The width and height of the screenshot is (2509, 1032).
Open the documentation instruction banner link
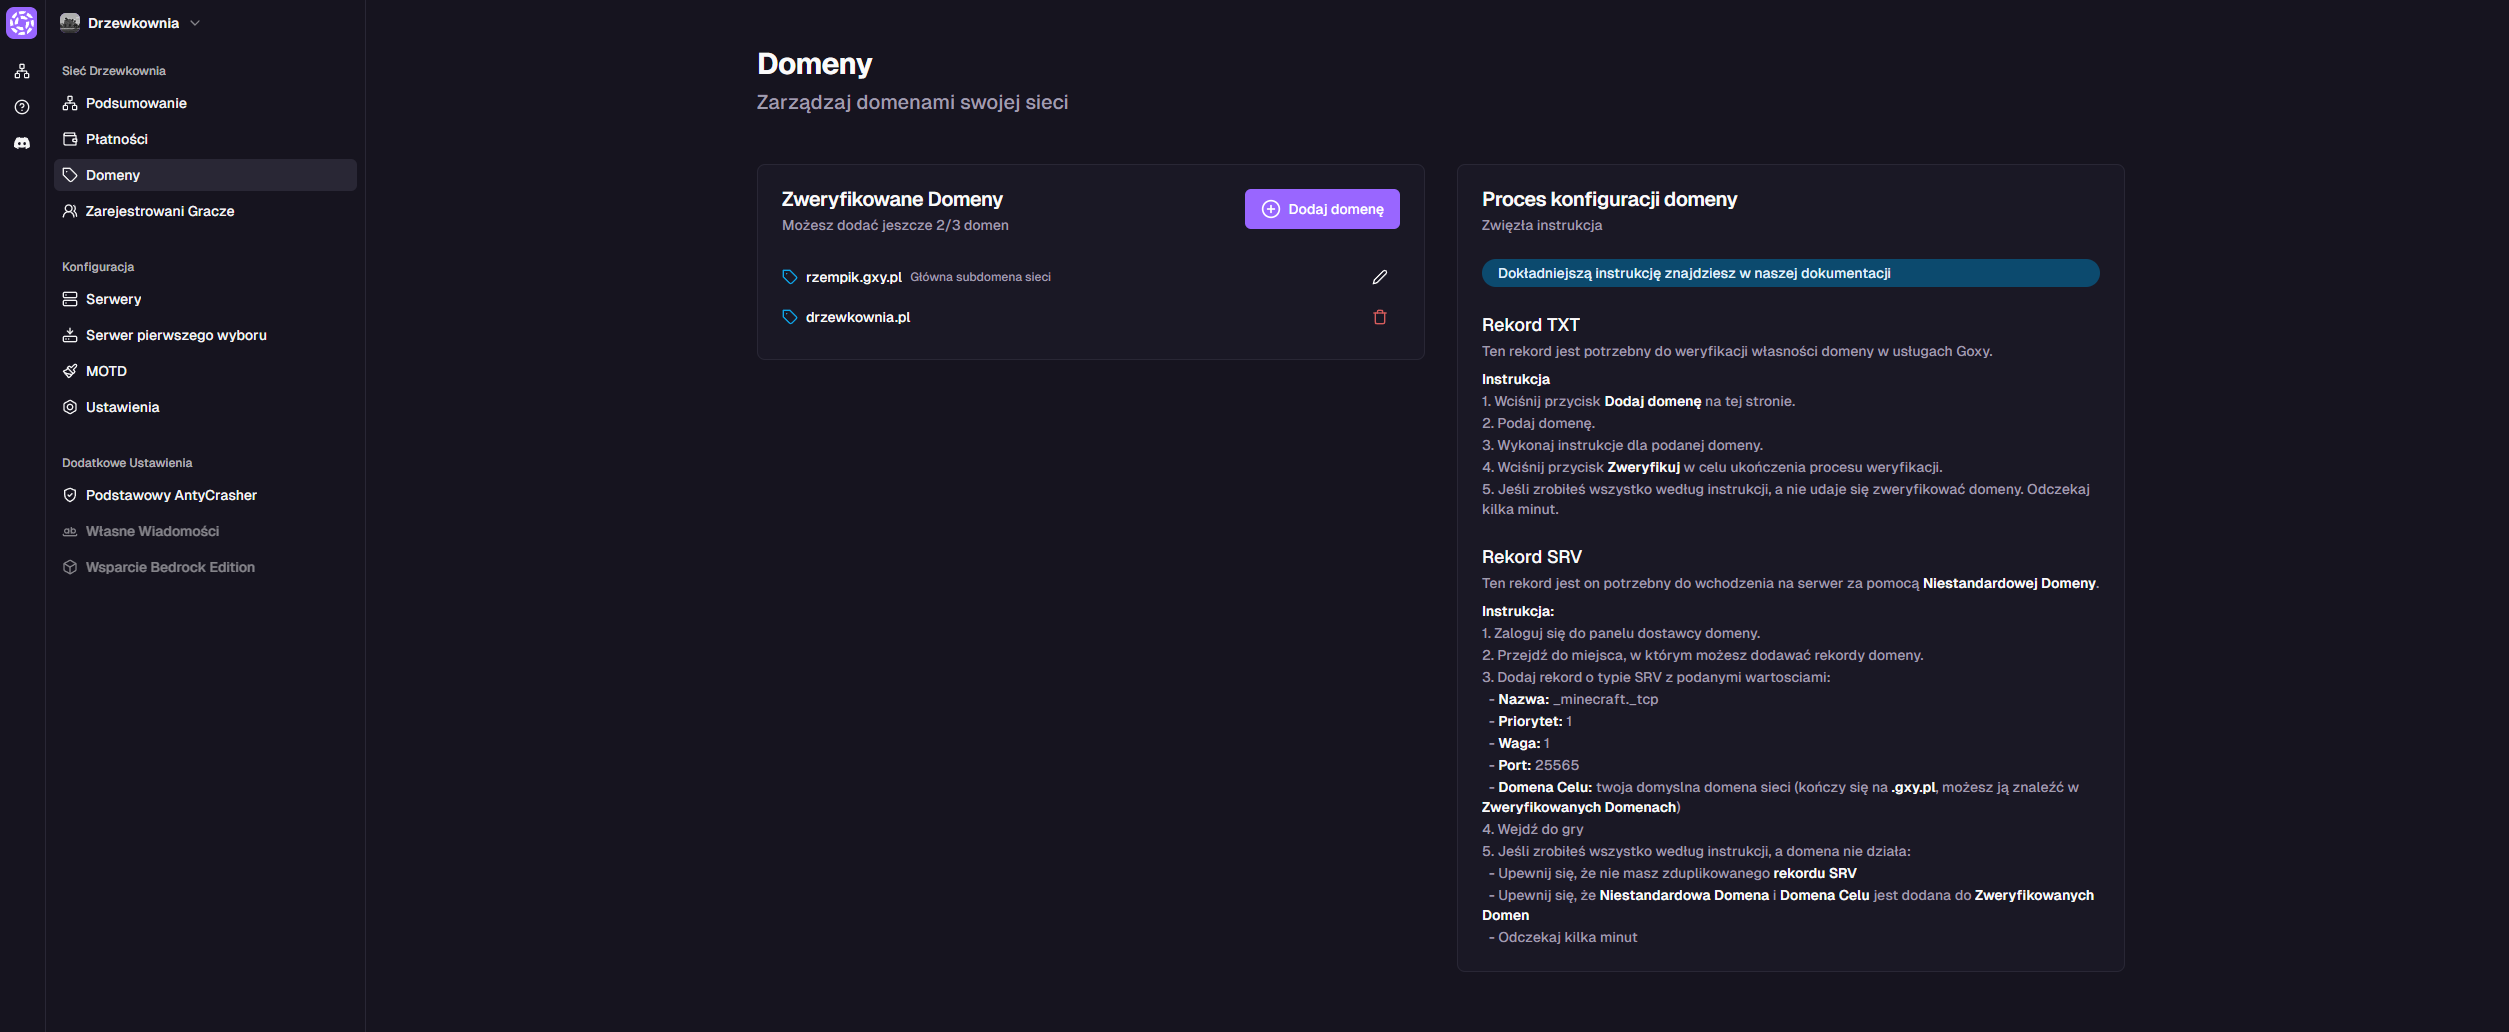click(1789, 273)
